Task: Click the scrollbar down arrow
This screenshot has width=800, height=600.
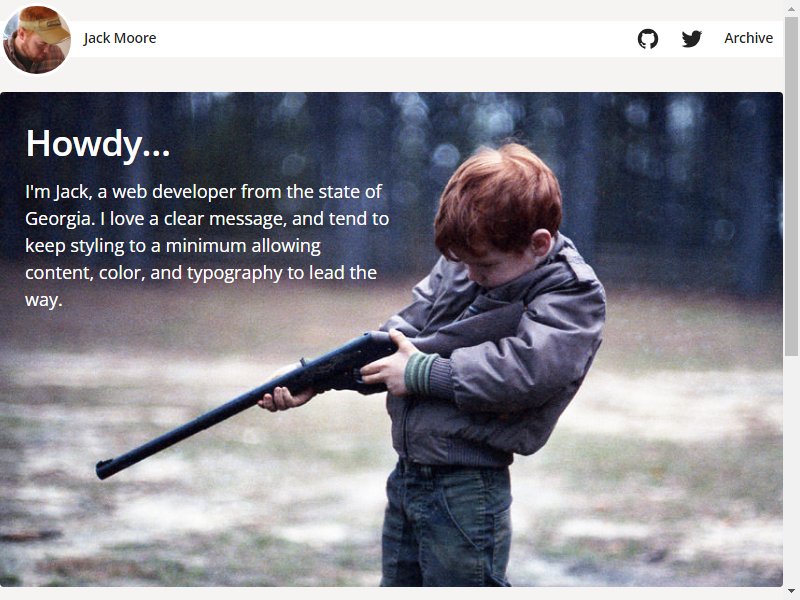Action: click(791, 591)
